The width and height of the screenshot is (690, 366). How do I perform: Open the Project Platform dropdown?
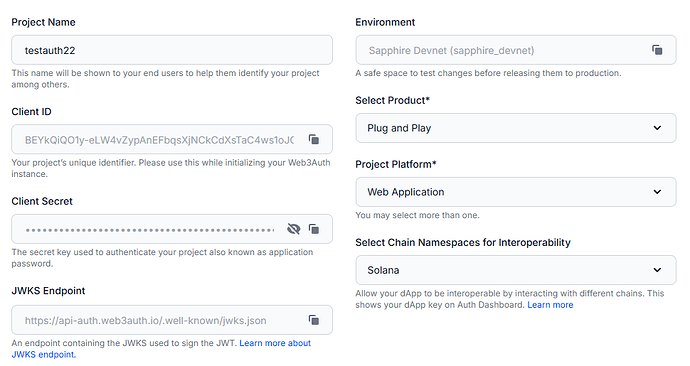coord(516,192)
